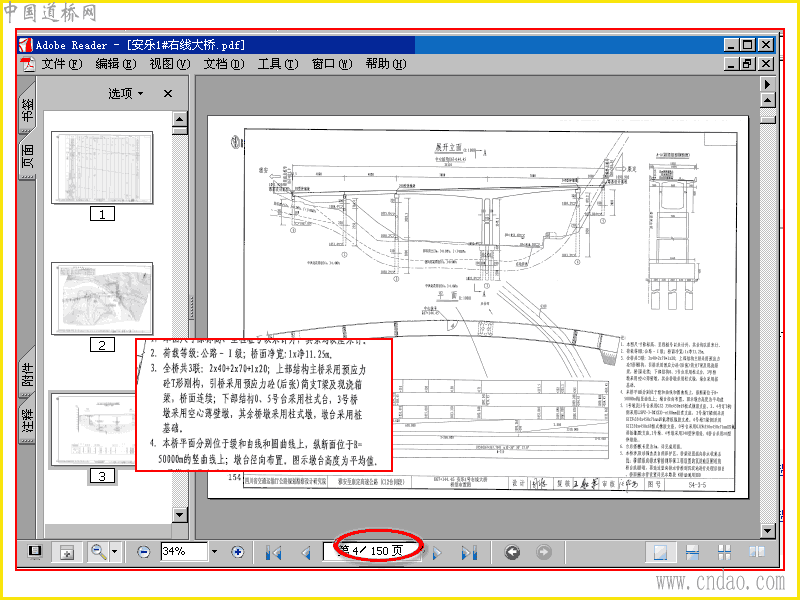Select the page 2 thumbnail
Screen dimensions: 800x600
[102, 298]
